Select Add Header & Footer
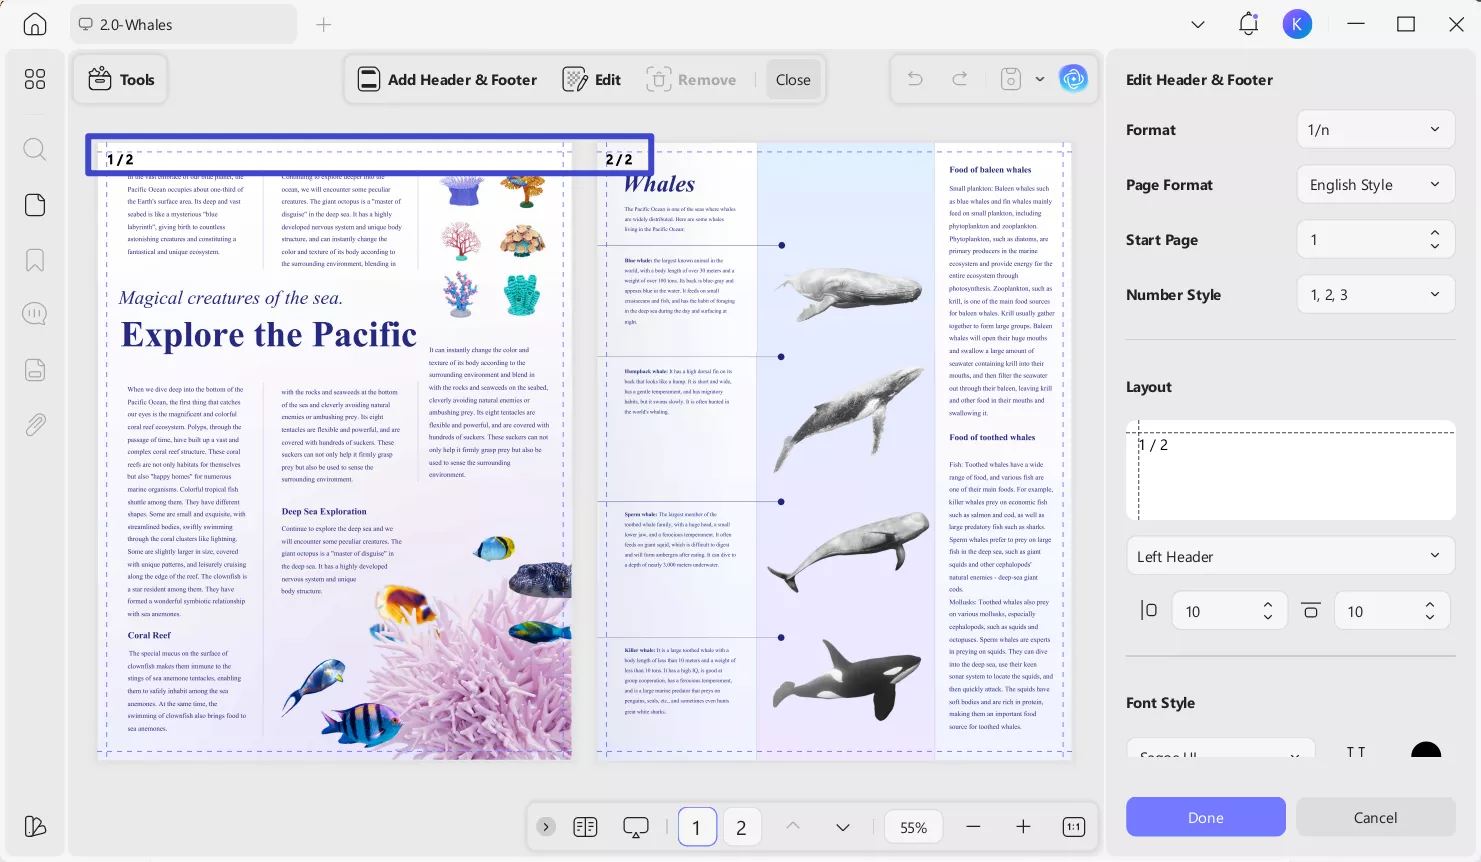The width and height of the screenshot is (1481, 862). [x=448, y=80]
